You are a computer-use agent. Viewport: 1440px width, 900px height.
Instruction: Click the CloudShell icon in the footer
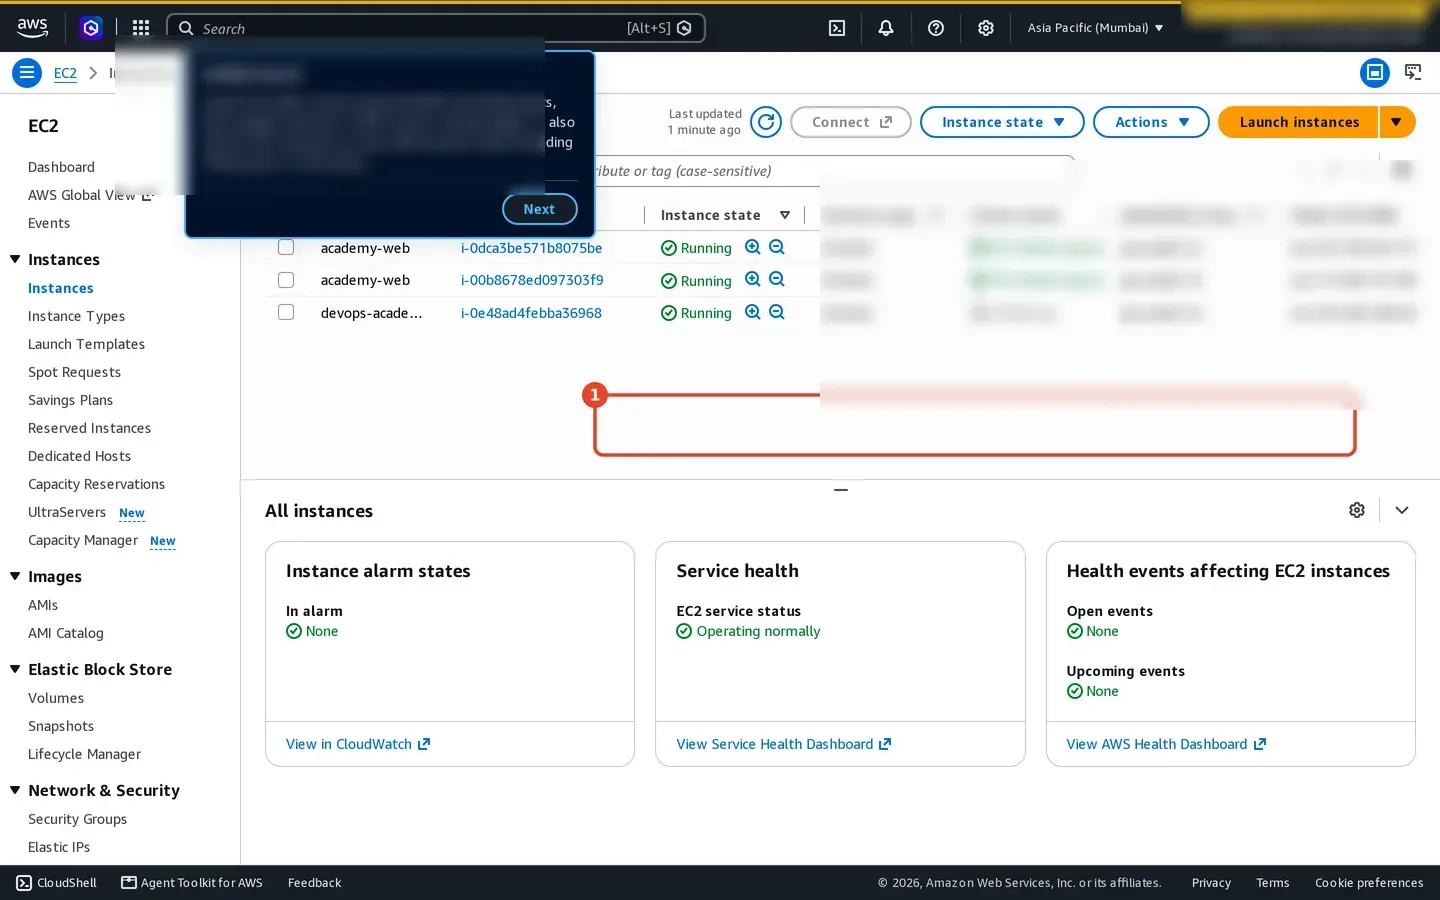(24, 883)
